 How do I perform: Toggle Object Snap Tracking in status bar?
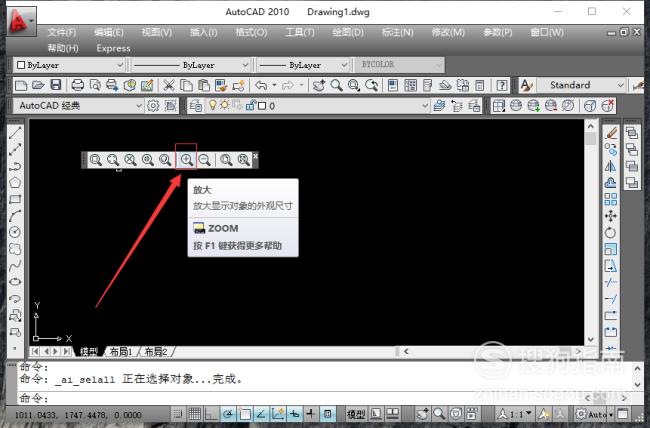(261, 414)
